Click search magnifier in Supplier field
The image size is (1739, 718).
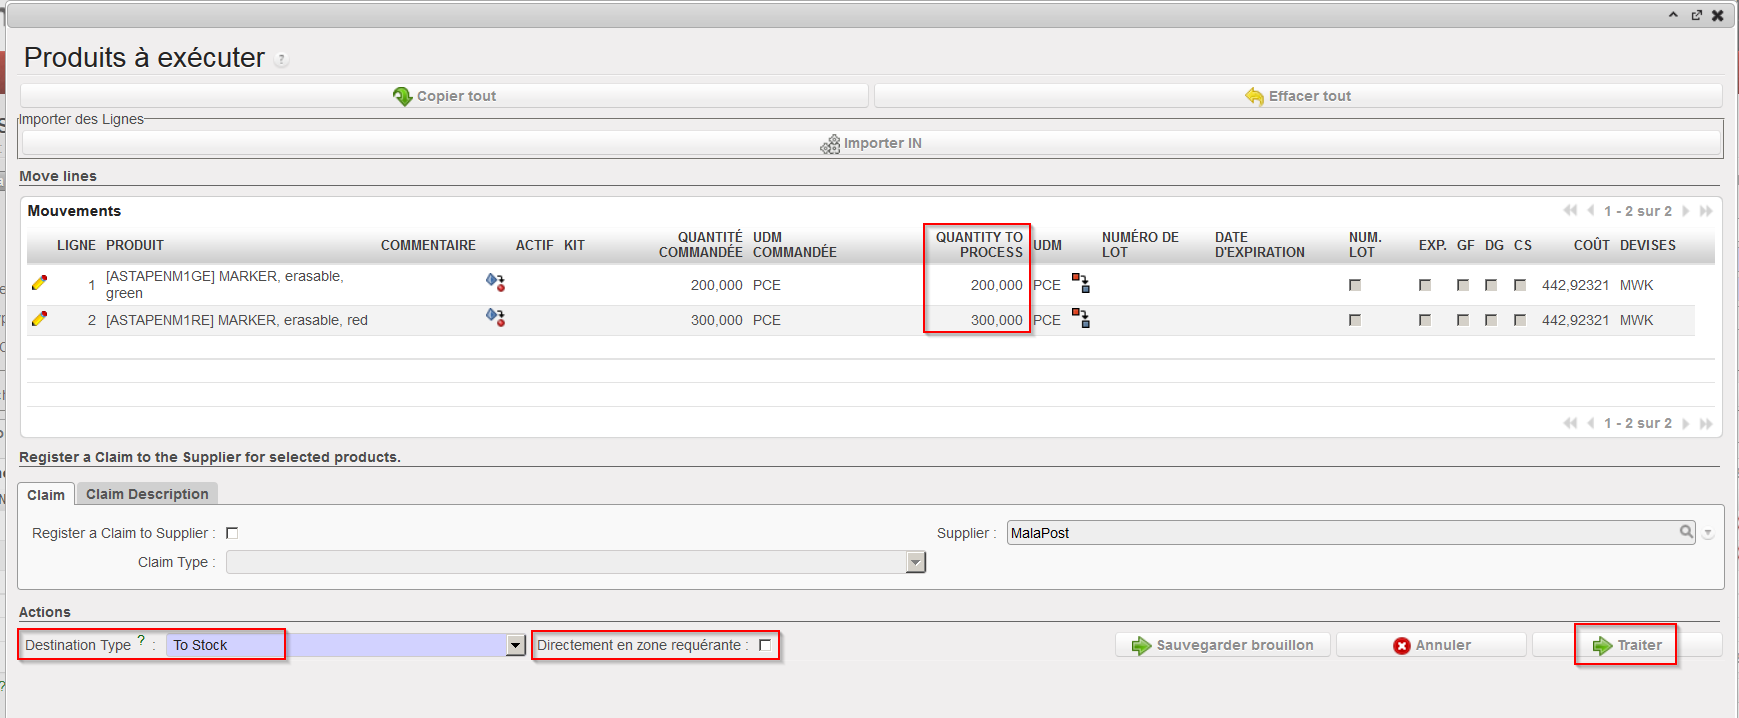(x=1686, y=532)
